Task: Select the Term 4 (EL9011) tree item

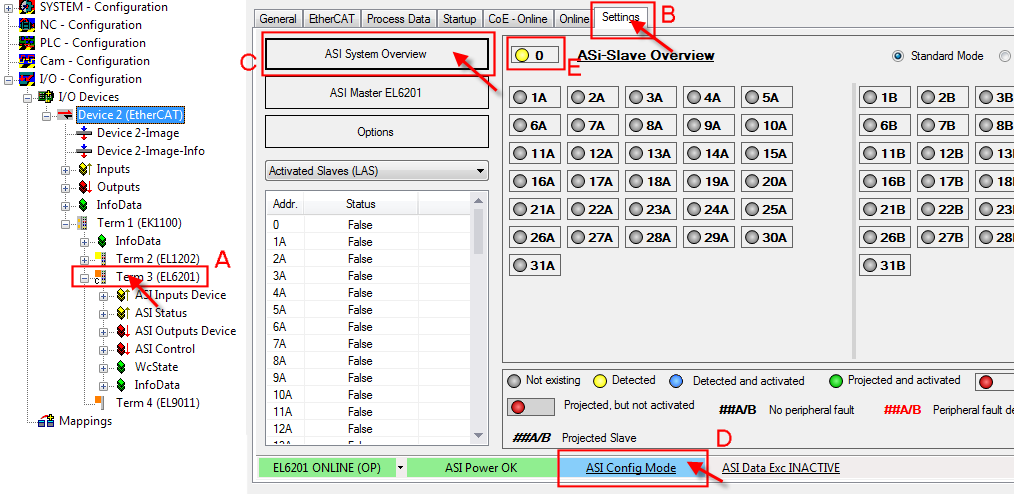Action: [157, 403]
